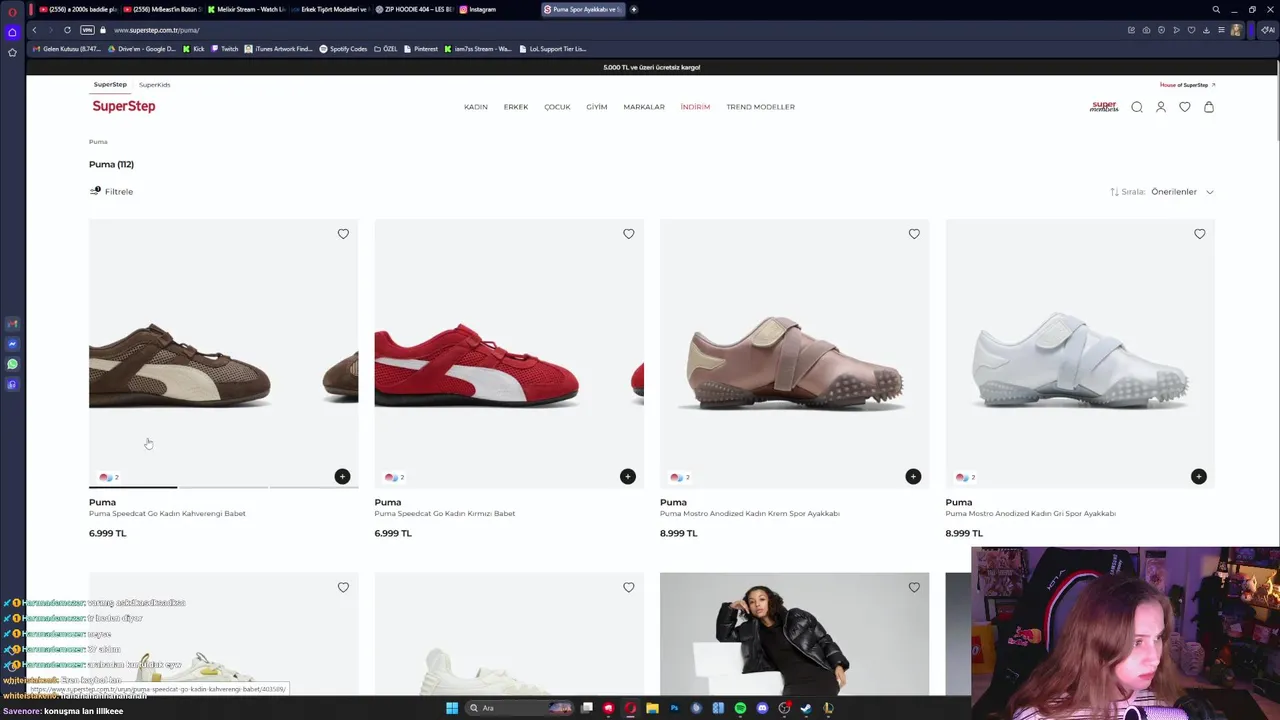Favorite the black puffer jacket product

click(914, 588)
